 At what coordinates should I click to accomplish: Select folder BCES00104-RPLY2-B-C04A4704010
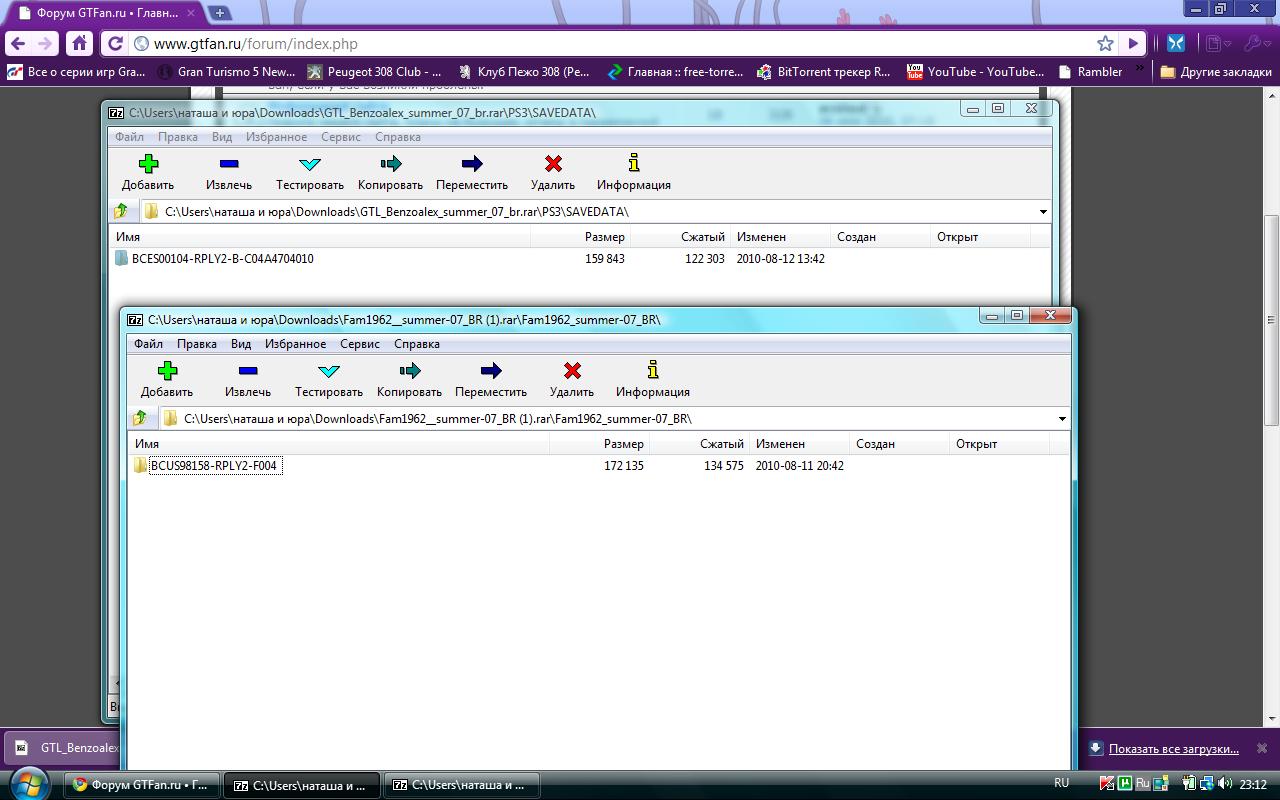(222, 258)
